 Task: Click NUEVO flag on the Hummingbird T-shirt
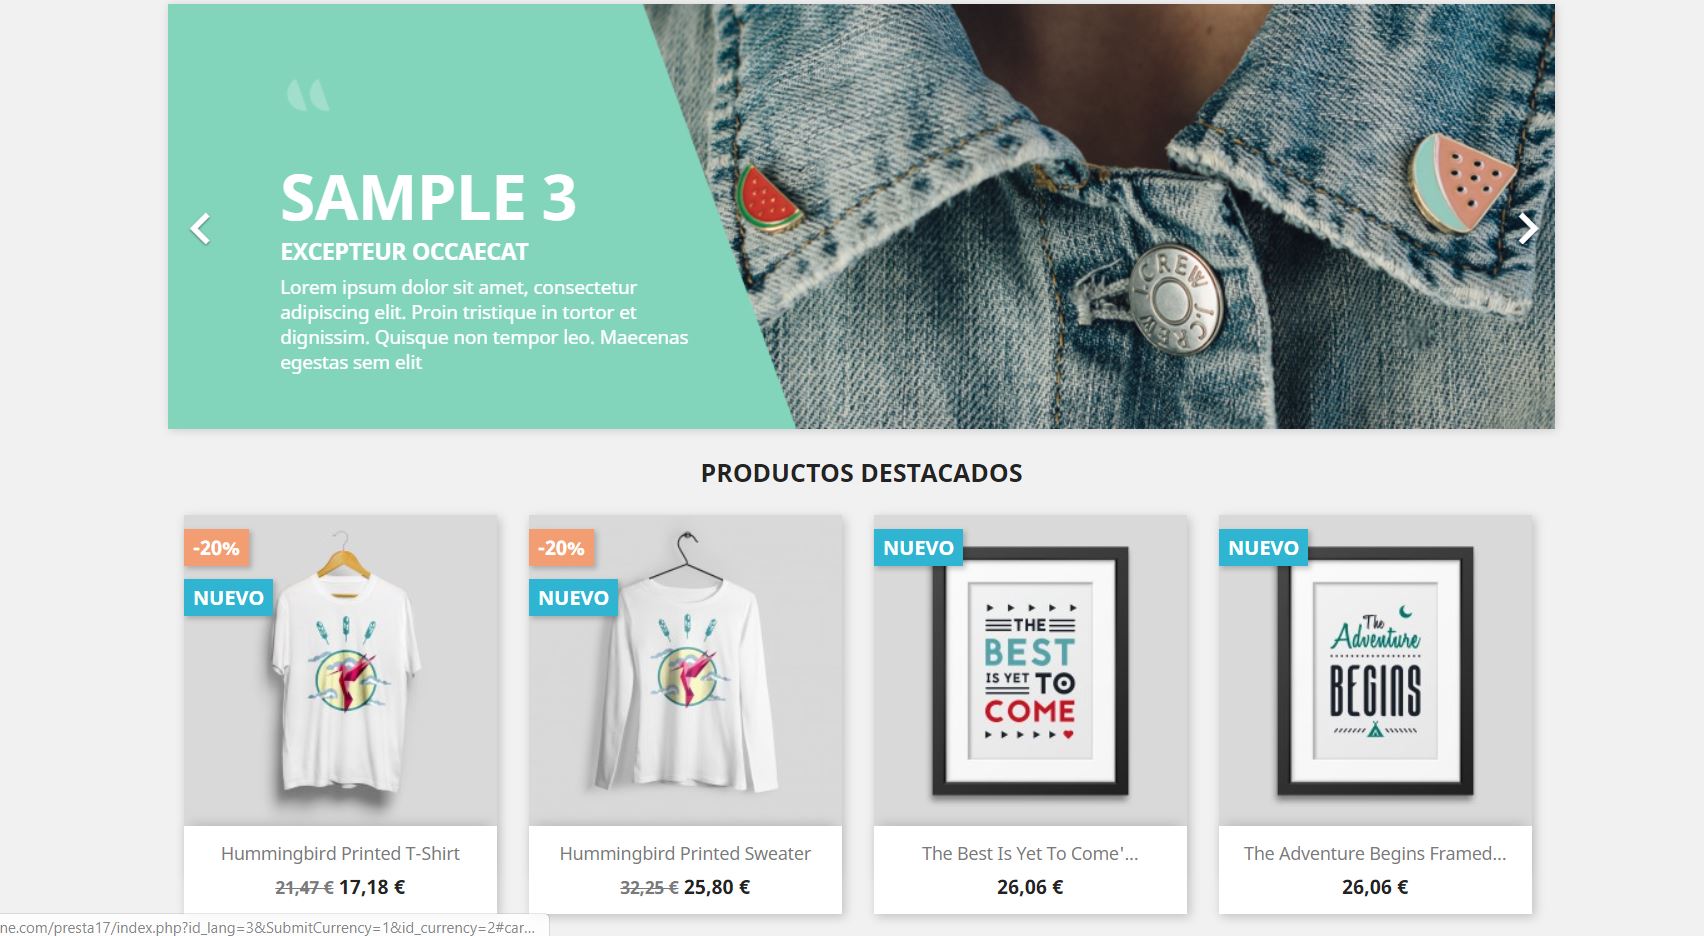click(229, 598)
